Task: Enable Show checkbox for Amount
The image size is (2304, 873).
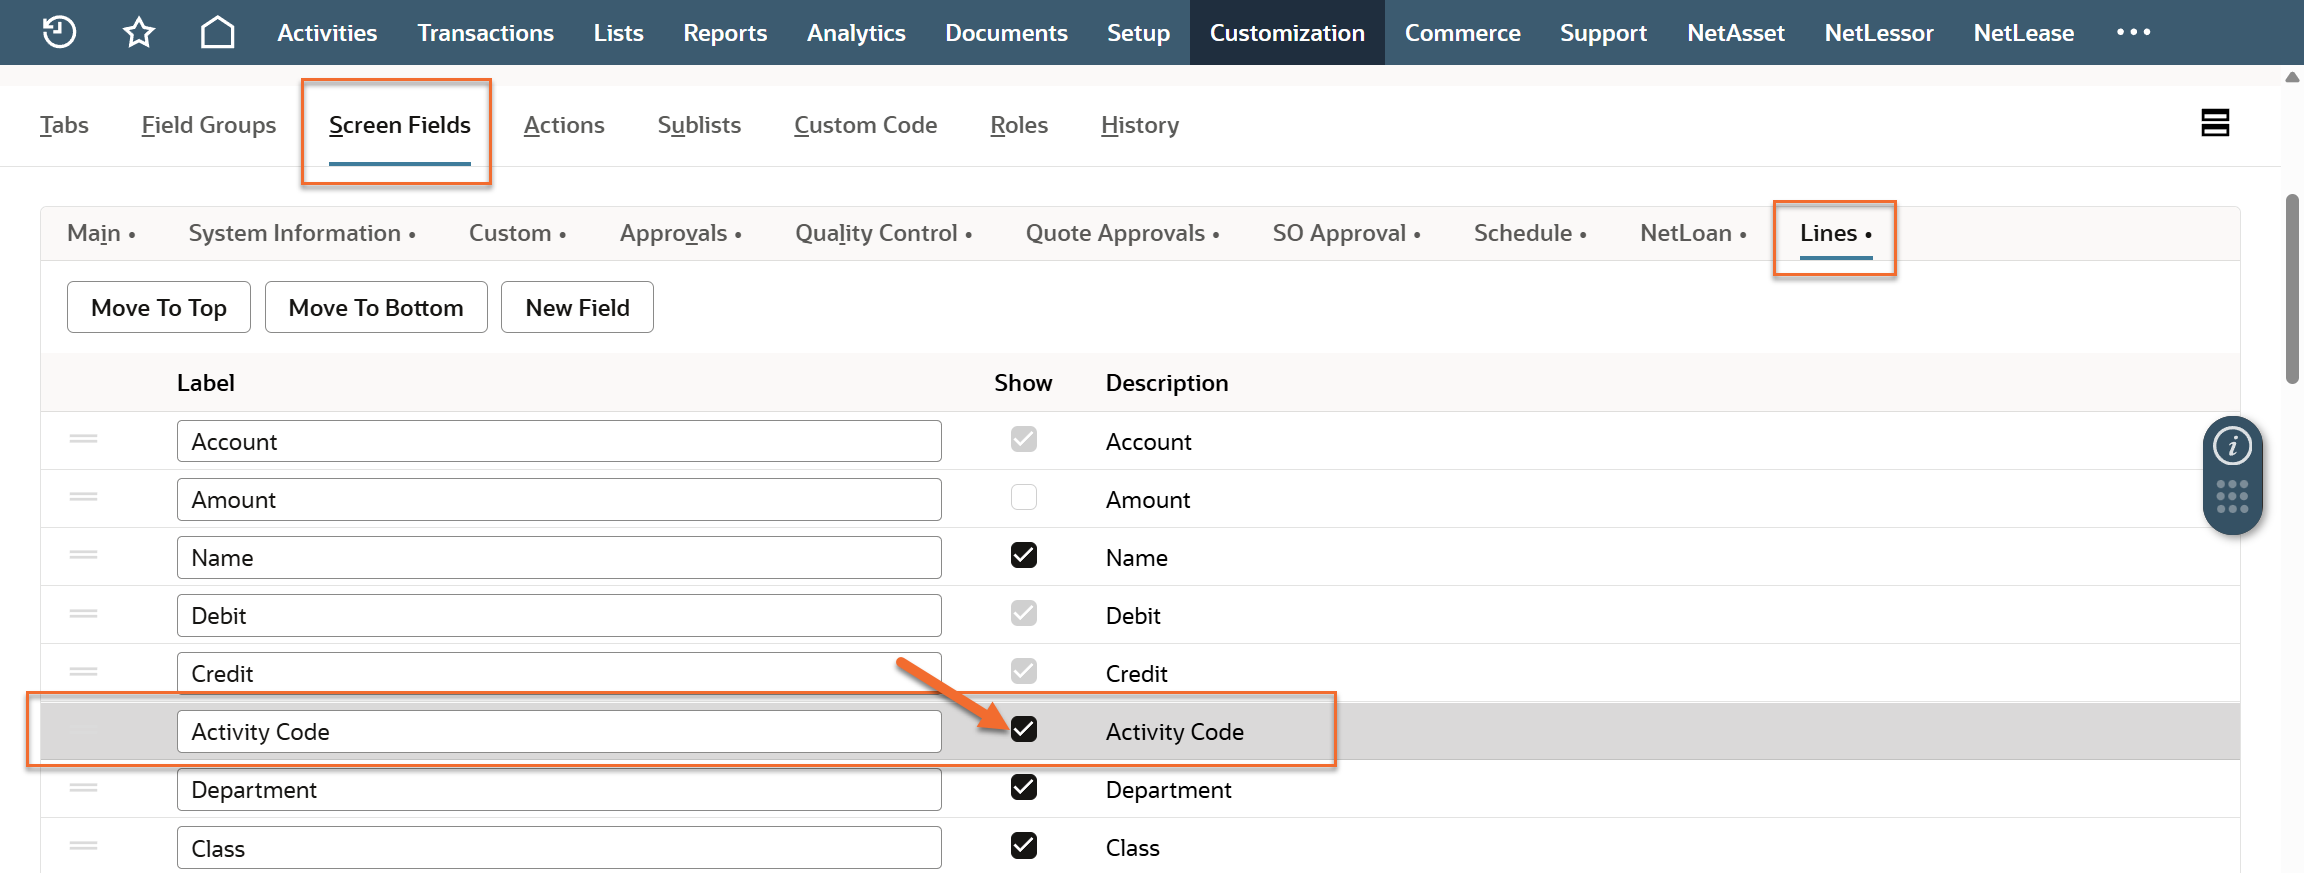Action: coord(1023,497)
